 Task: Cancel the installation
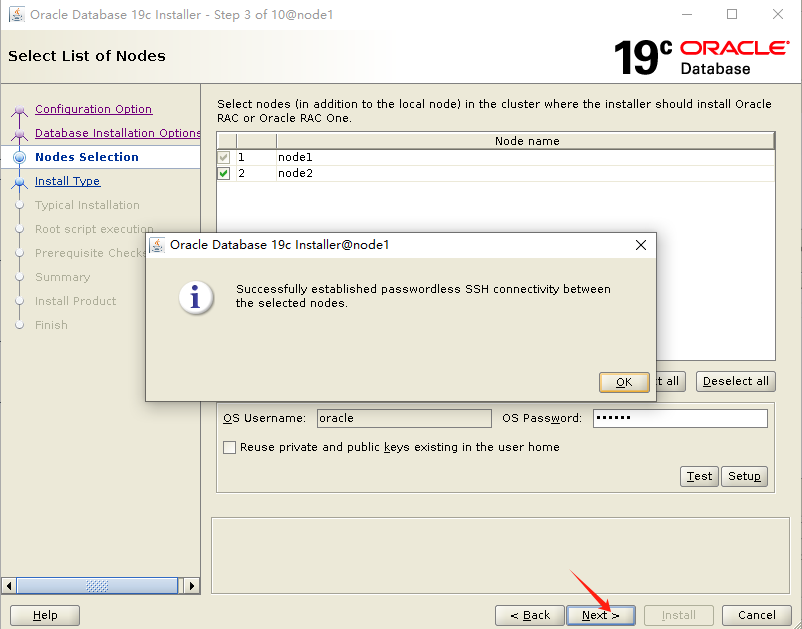[x=756, y=615]
